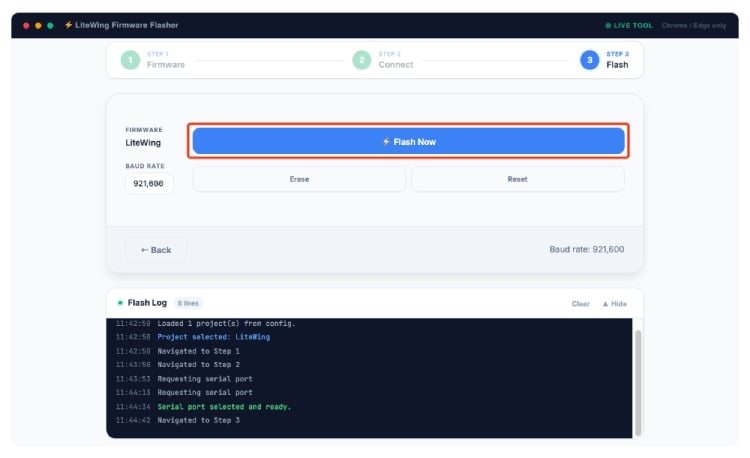Click the Step 2 Connect circle icon
Image resolution: width=750 pixels, height=458 pixels.
(361, 60)
